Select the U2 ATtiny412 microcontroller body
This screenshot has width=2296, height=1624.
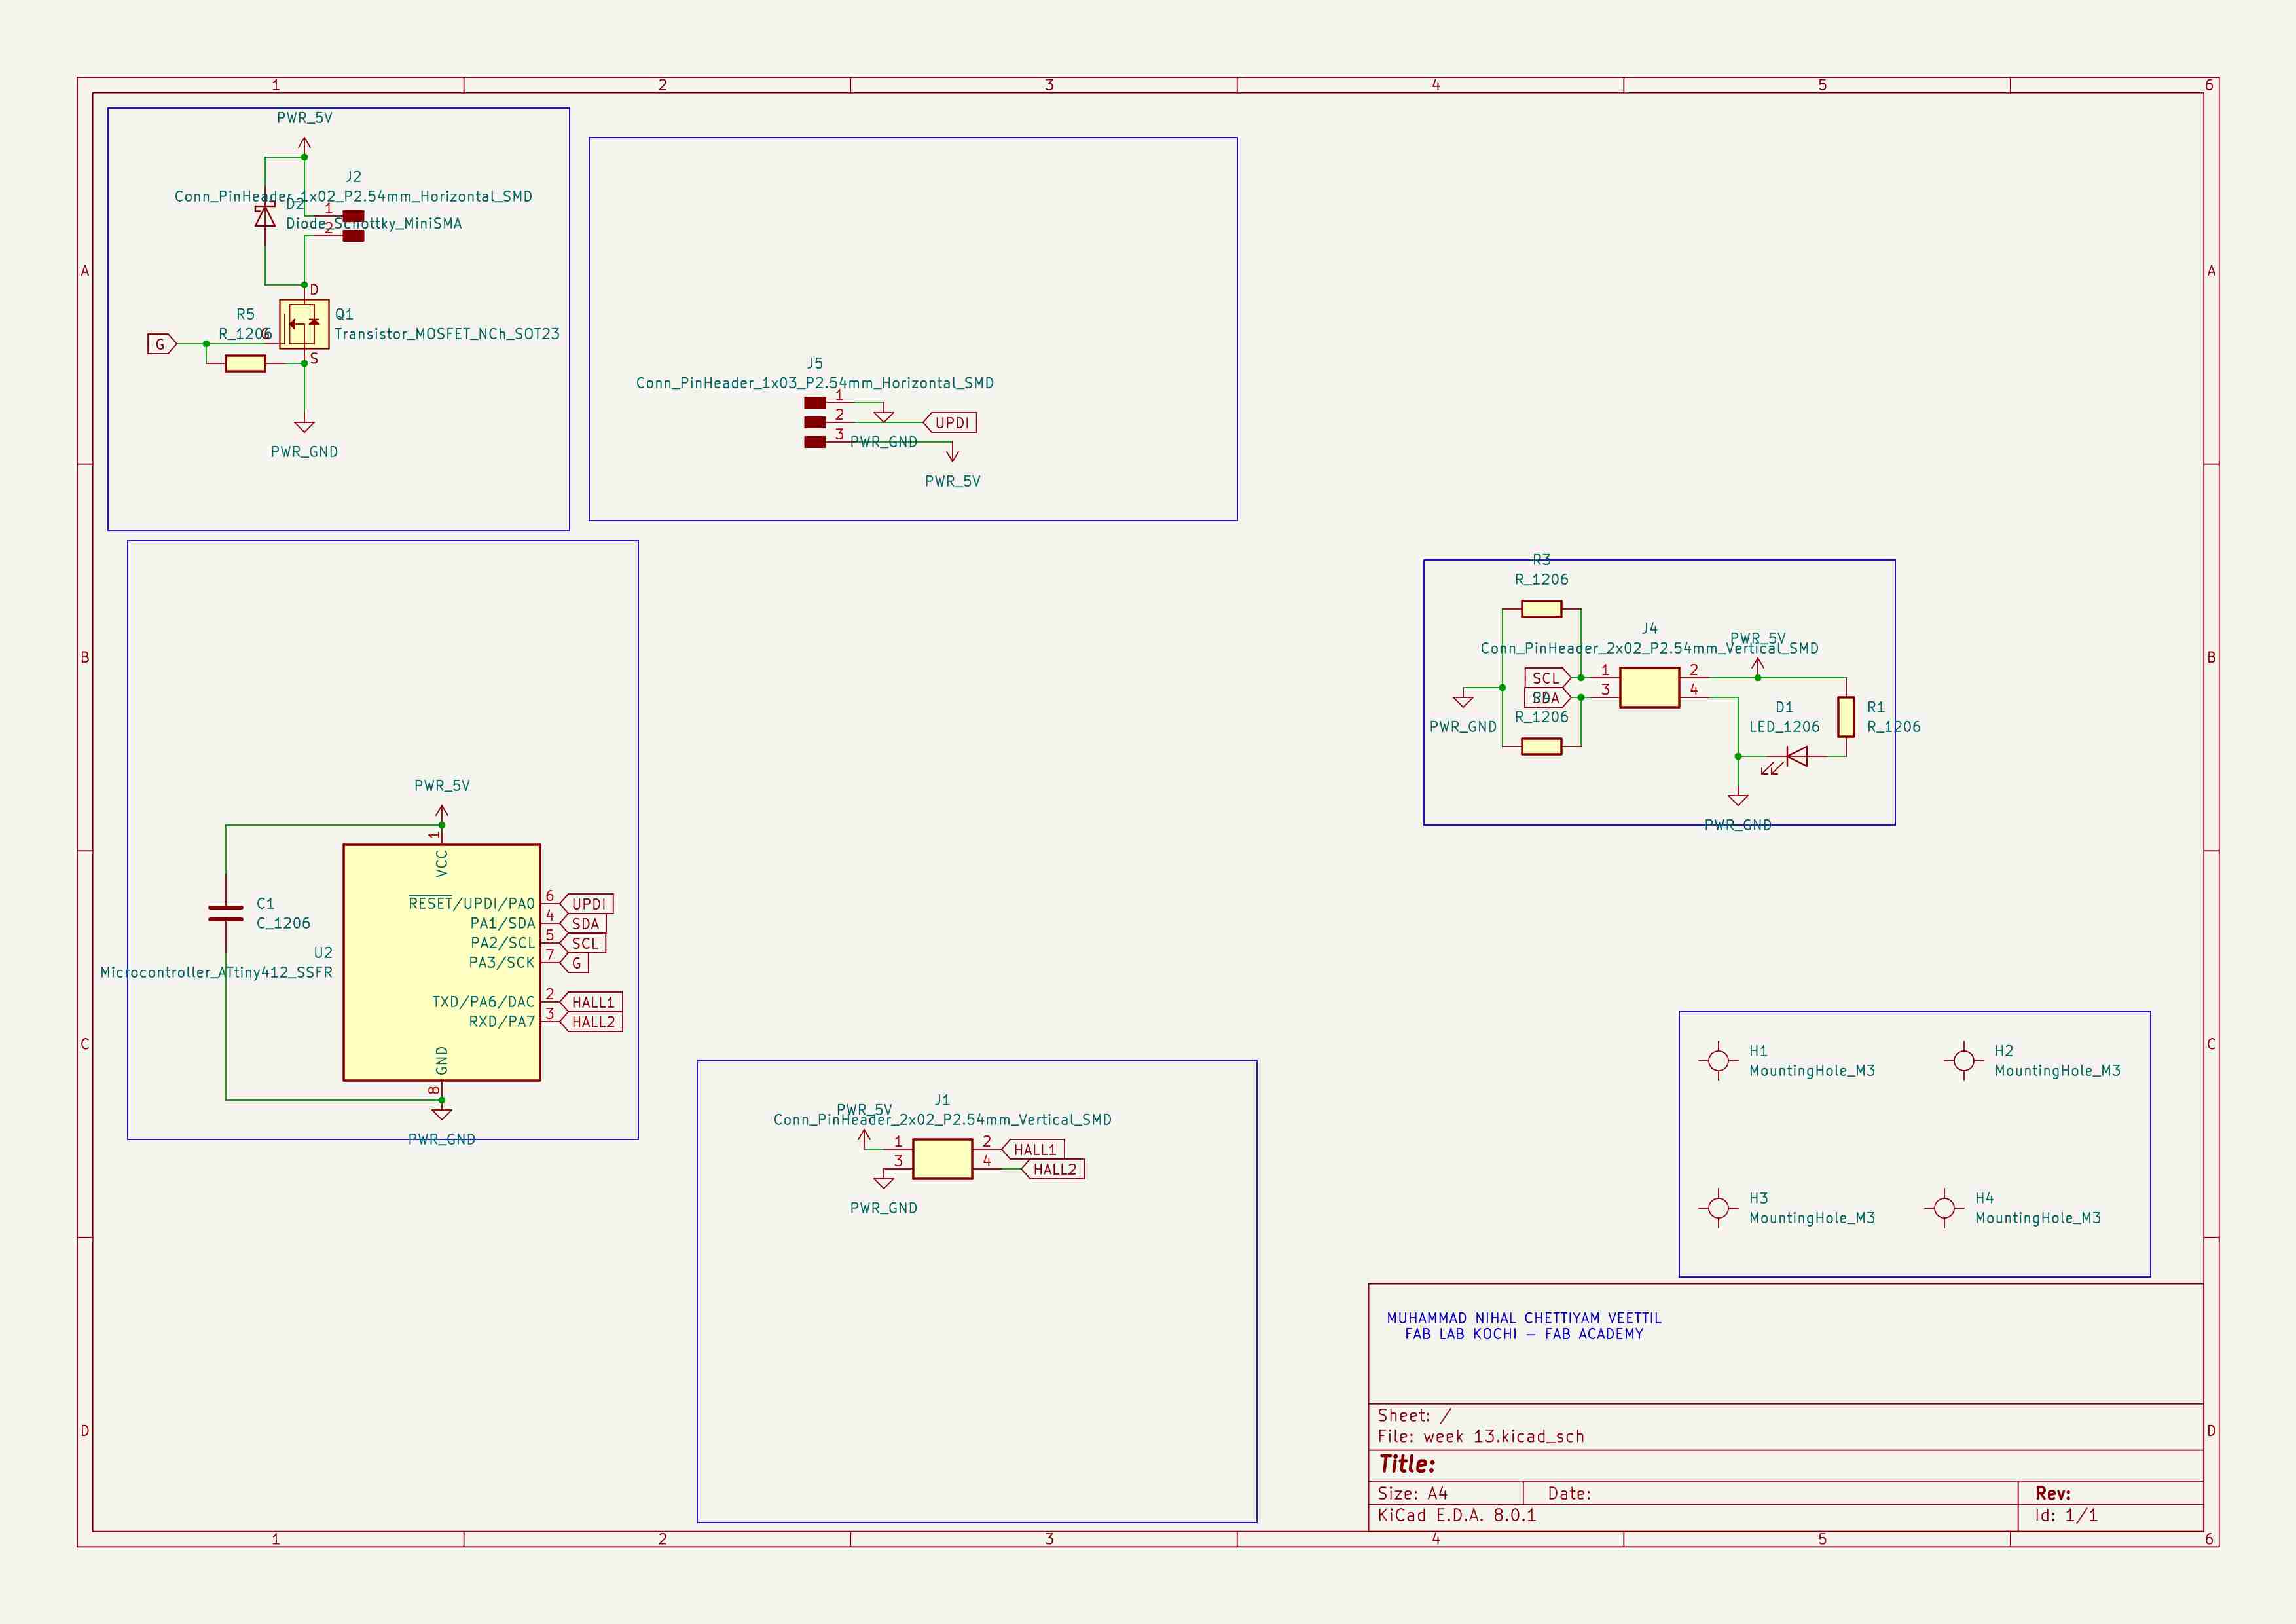point(442,962)
